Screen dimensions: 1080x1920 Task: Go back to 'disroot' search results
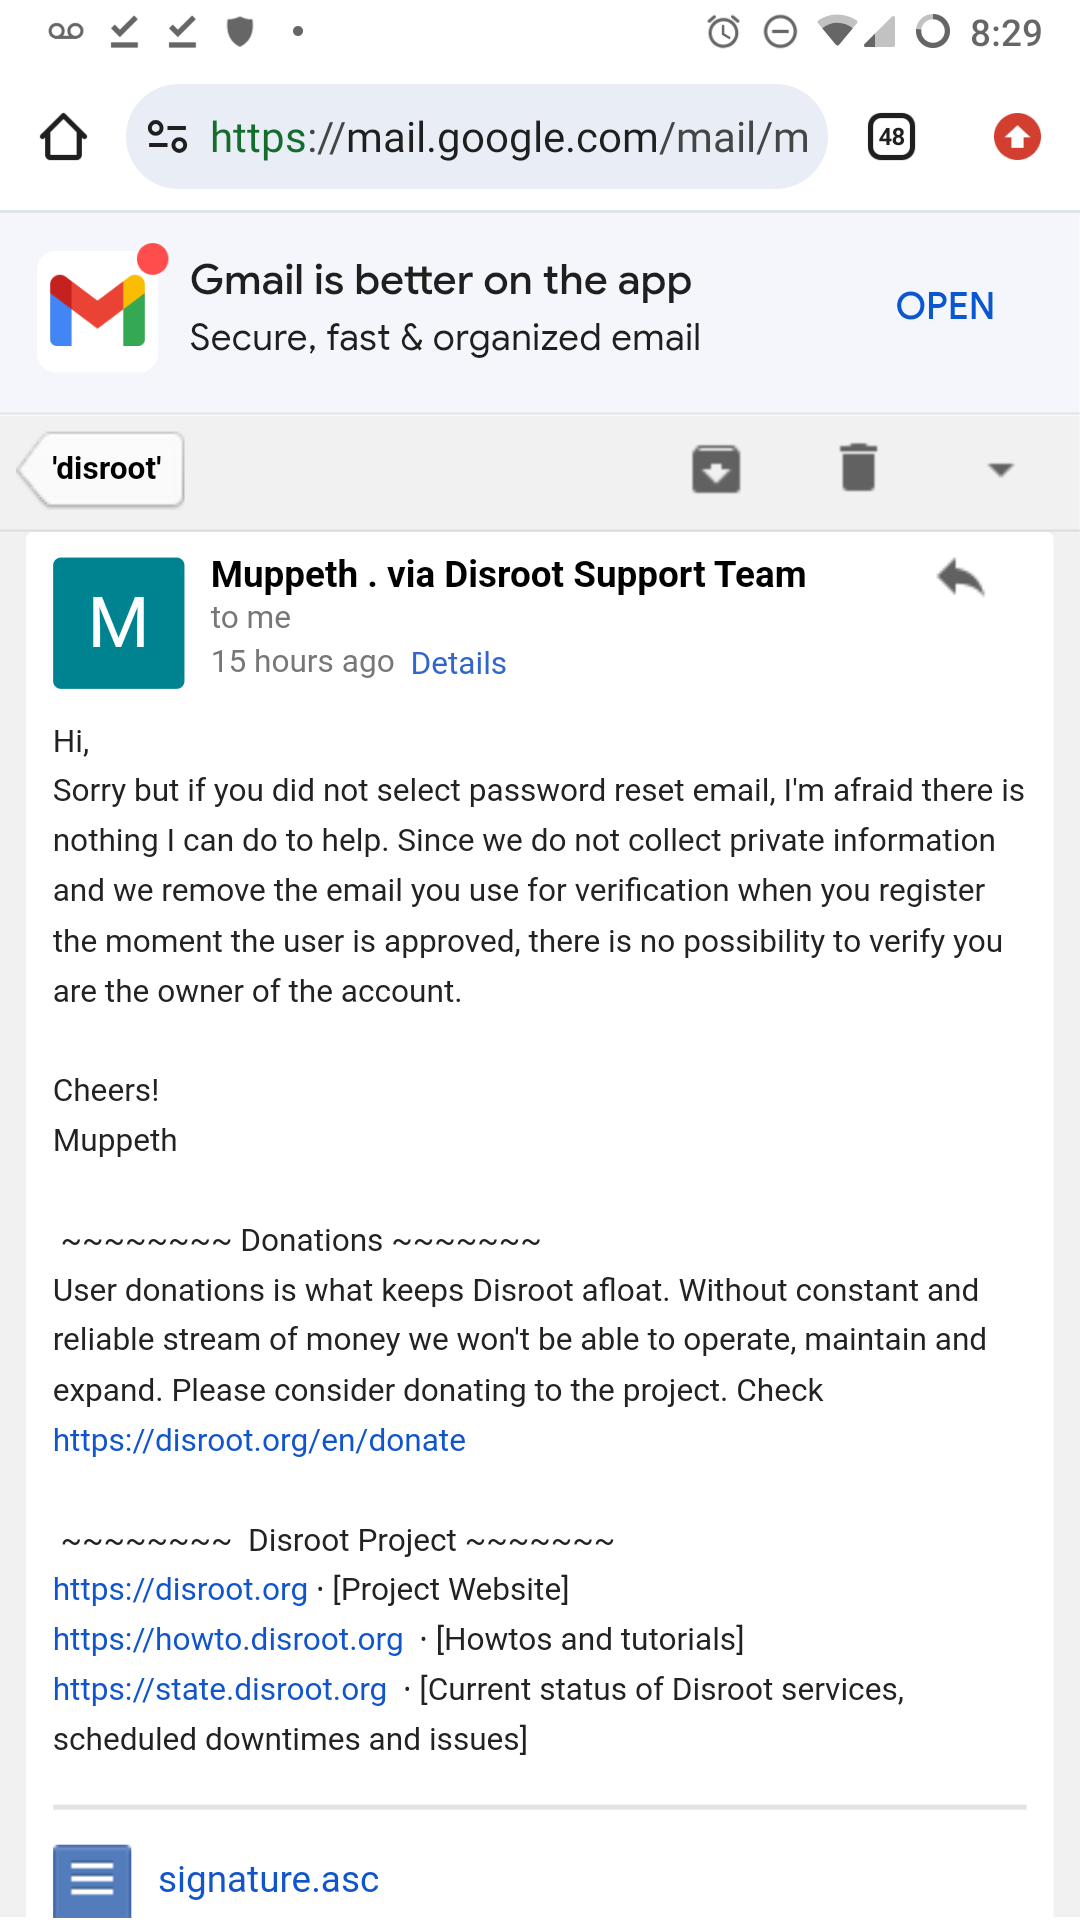pos(101,469)
